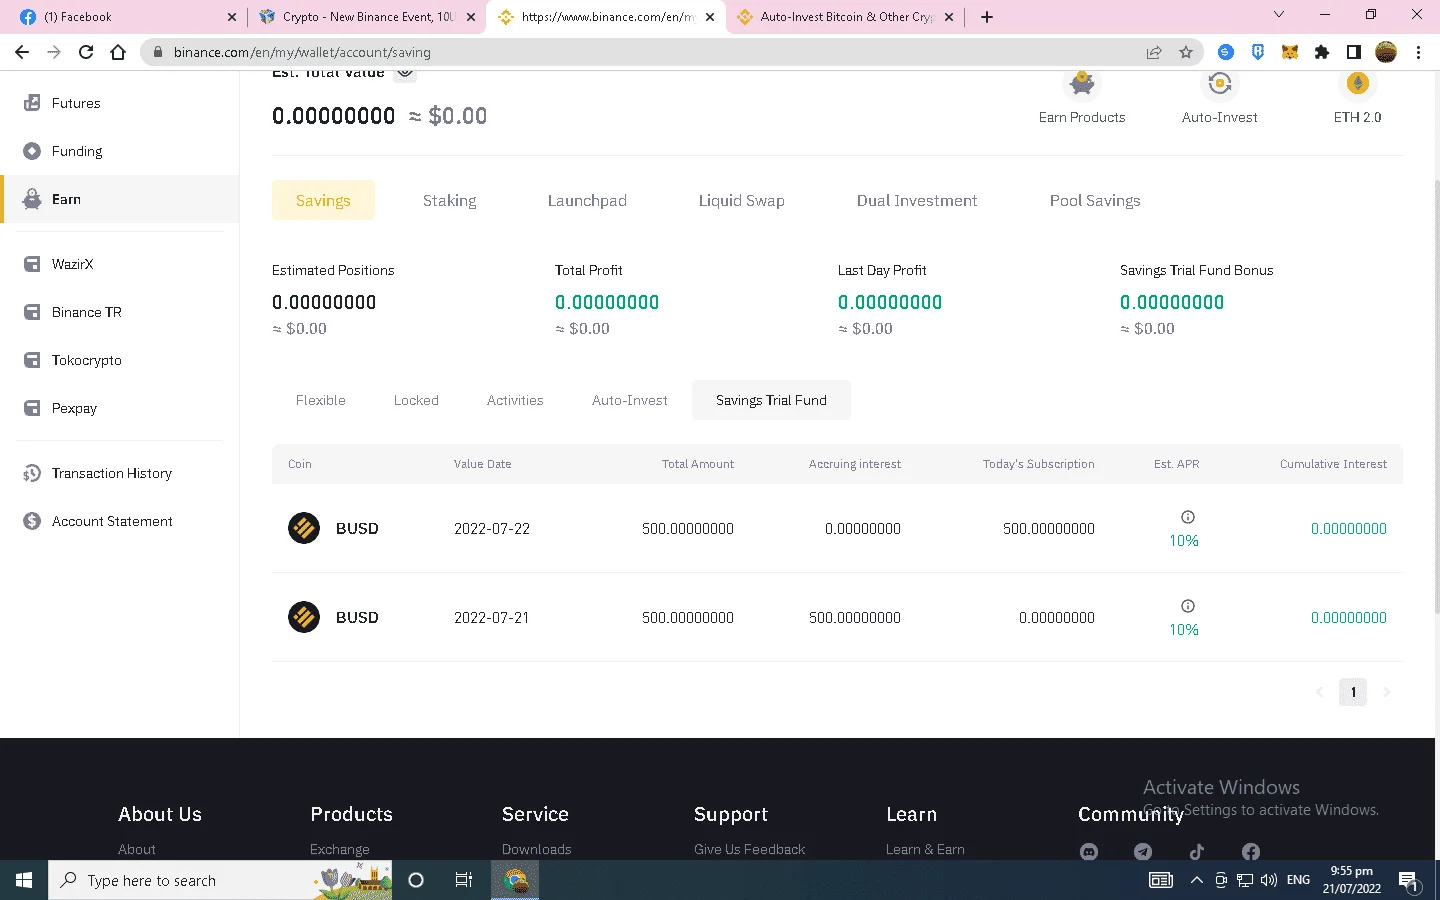Click BUSD coin icon in 2022-07-21 row
This screenshot has width=1440, height=900.
point(304,617)
